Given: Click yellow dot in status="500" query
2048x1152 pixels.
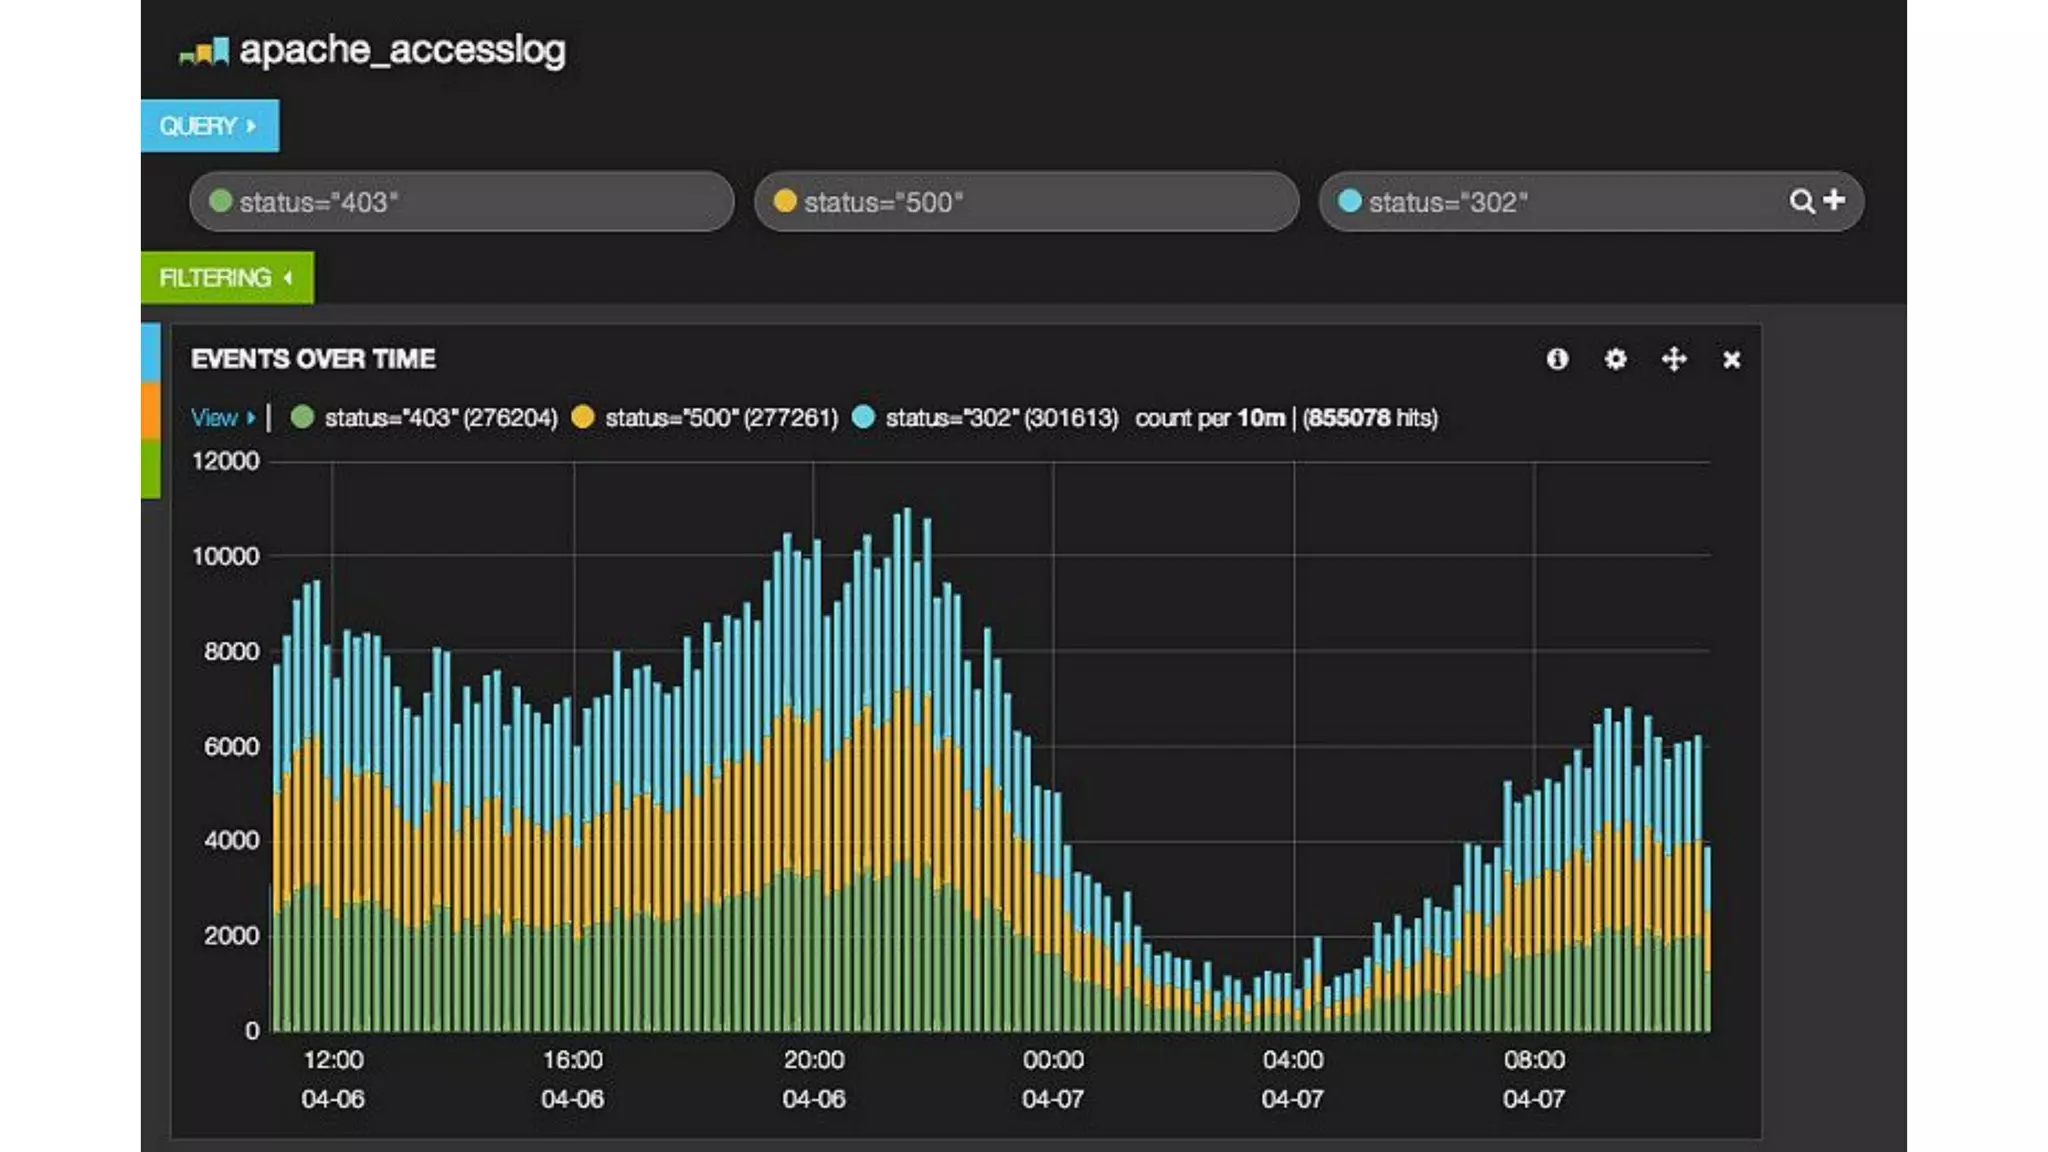Looking at the screenshot, I should pyautogui.click(x=785, y=201).
